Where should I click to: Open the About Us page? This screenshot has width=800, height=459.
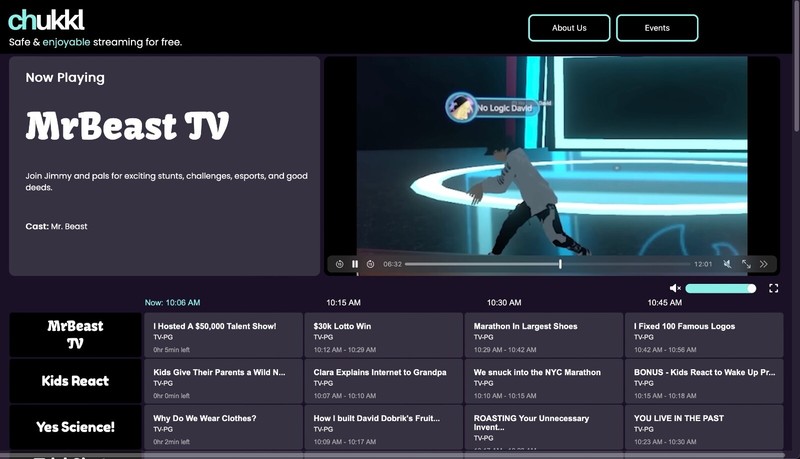click(x=569, y=28)
